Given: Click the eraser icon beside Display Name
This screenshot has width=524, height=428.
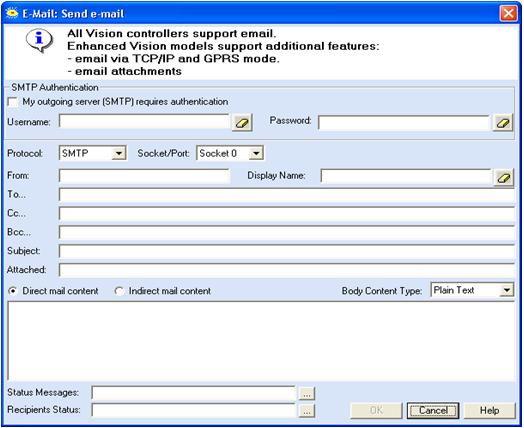Looking at the screenshot, I should click(503, 178).
